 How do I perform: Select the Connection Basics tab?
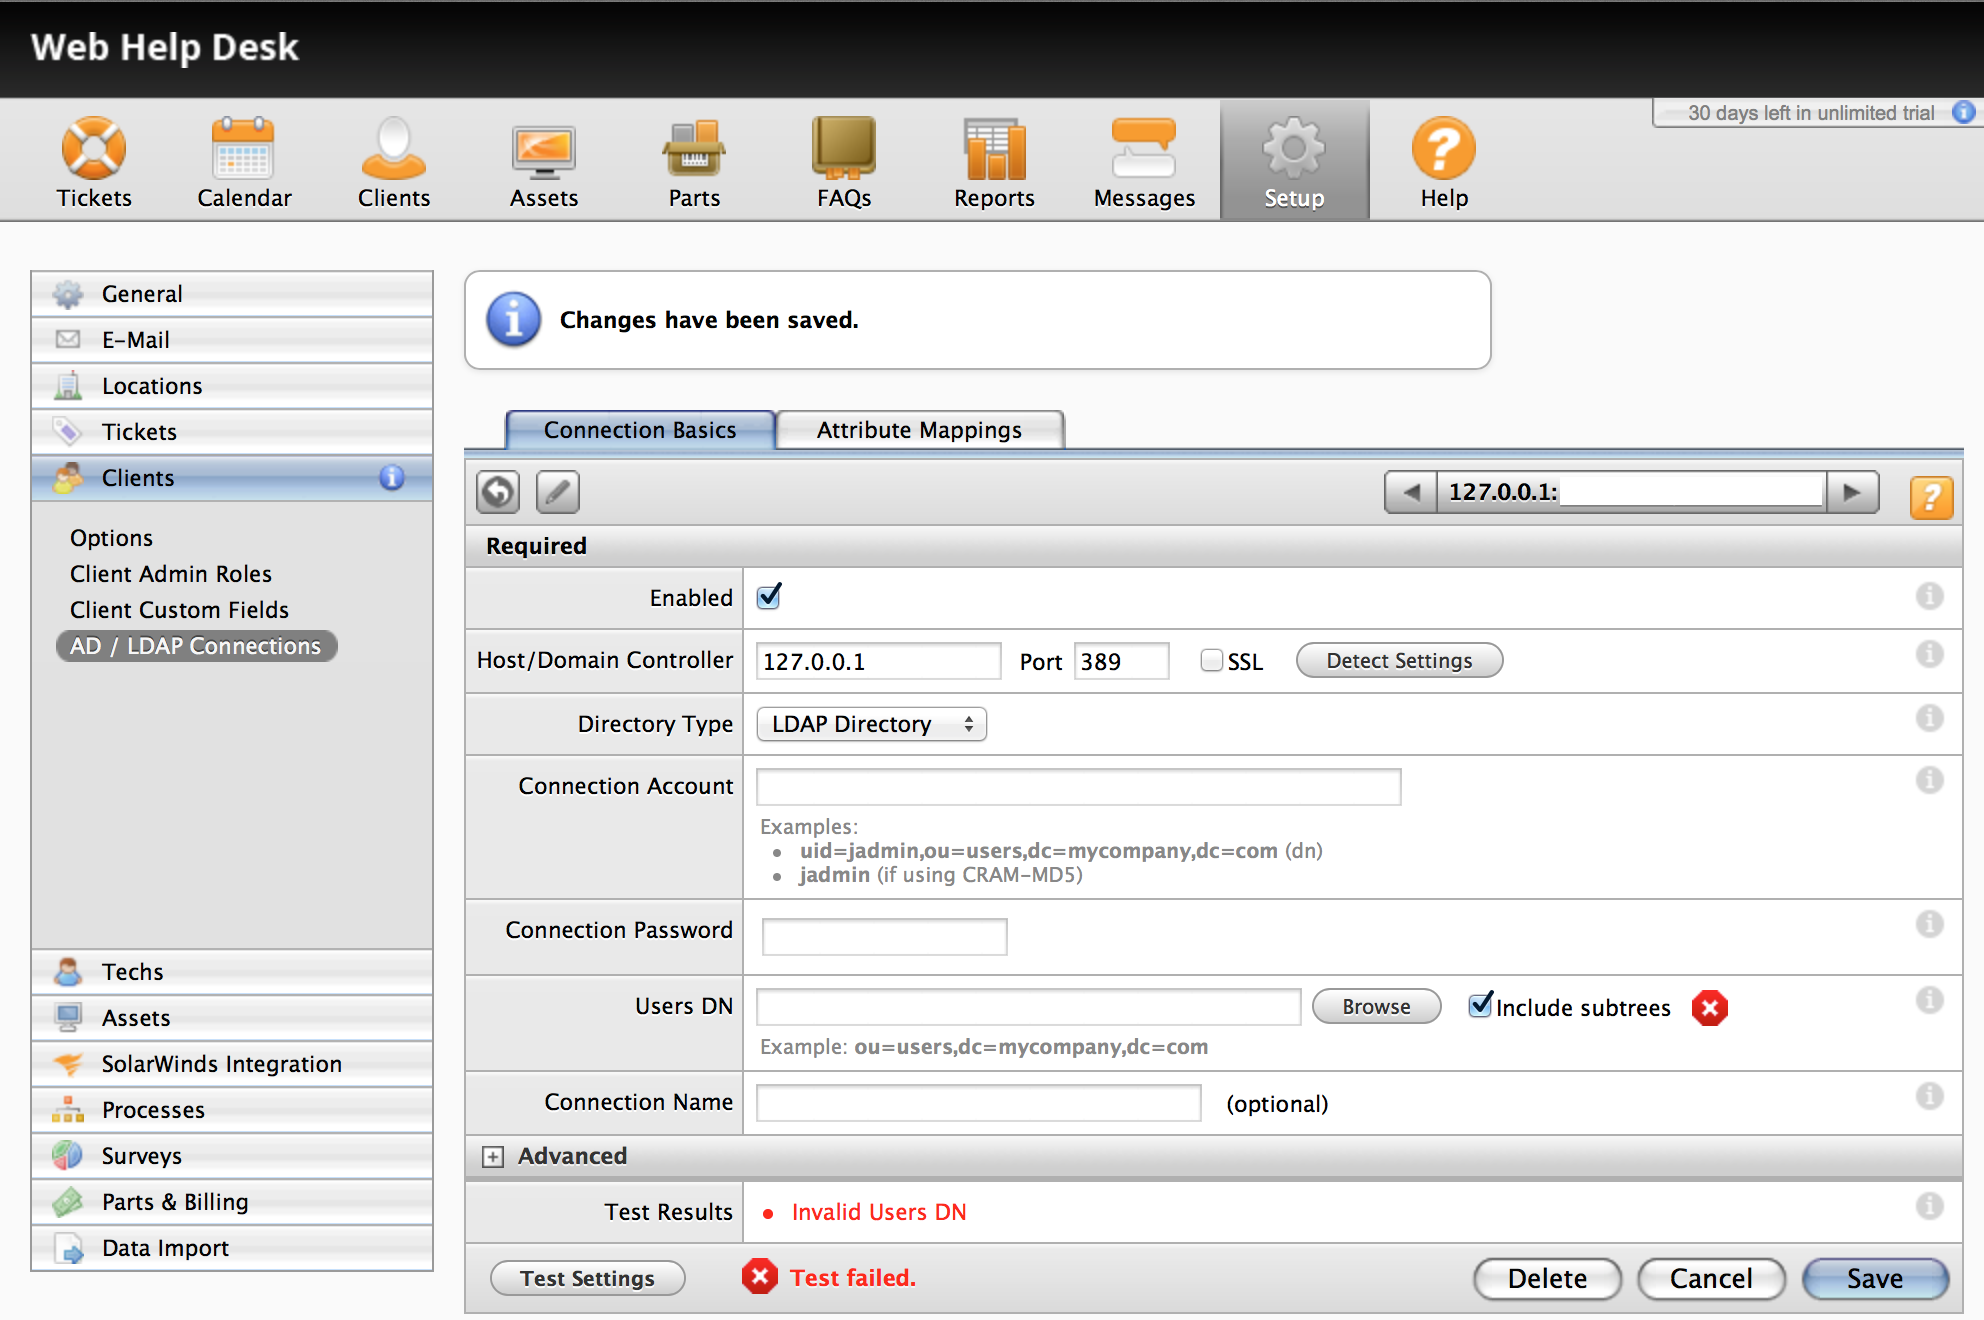[640, 430]
